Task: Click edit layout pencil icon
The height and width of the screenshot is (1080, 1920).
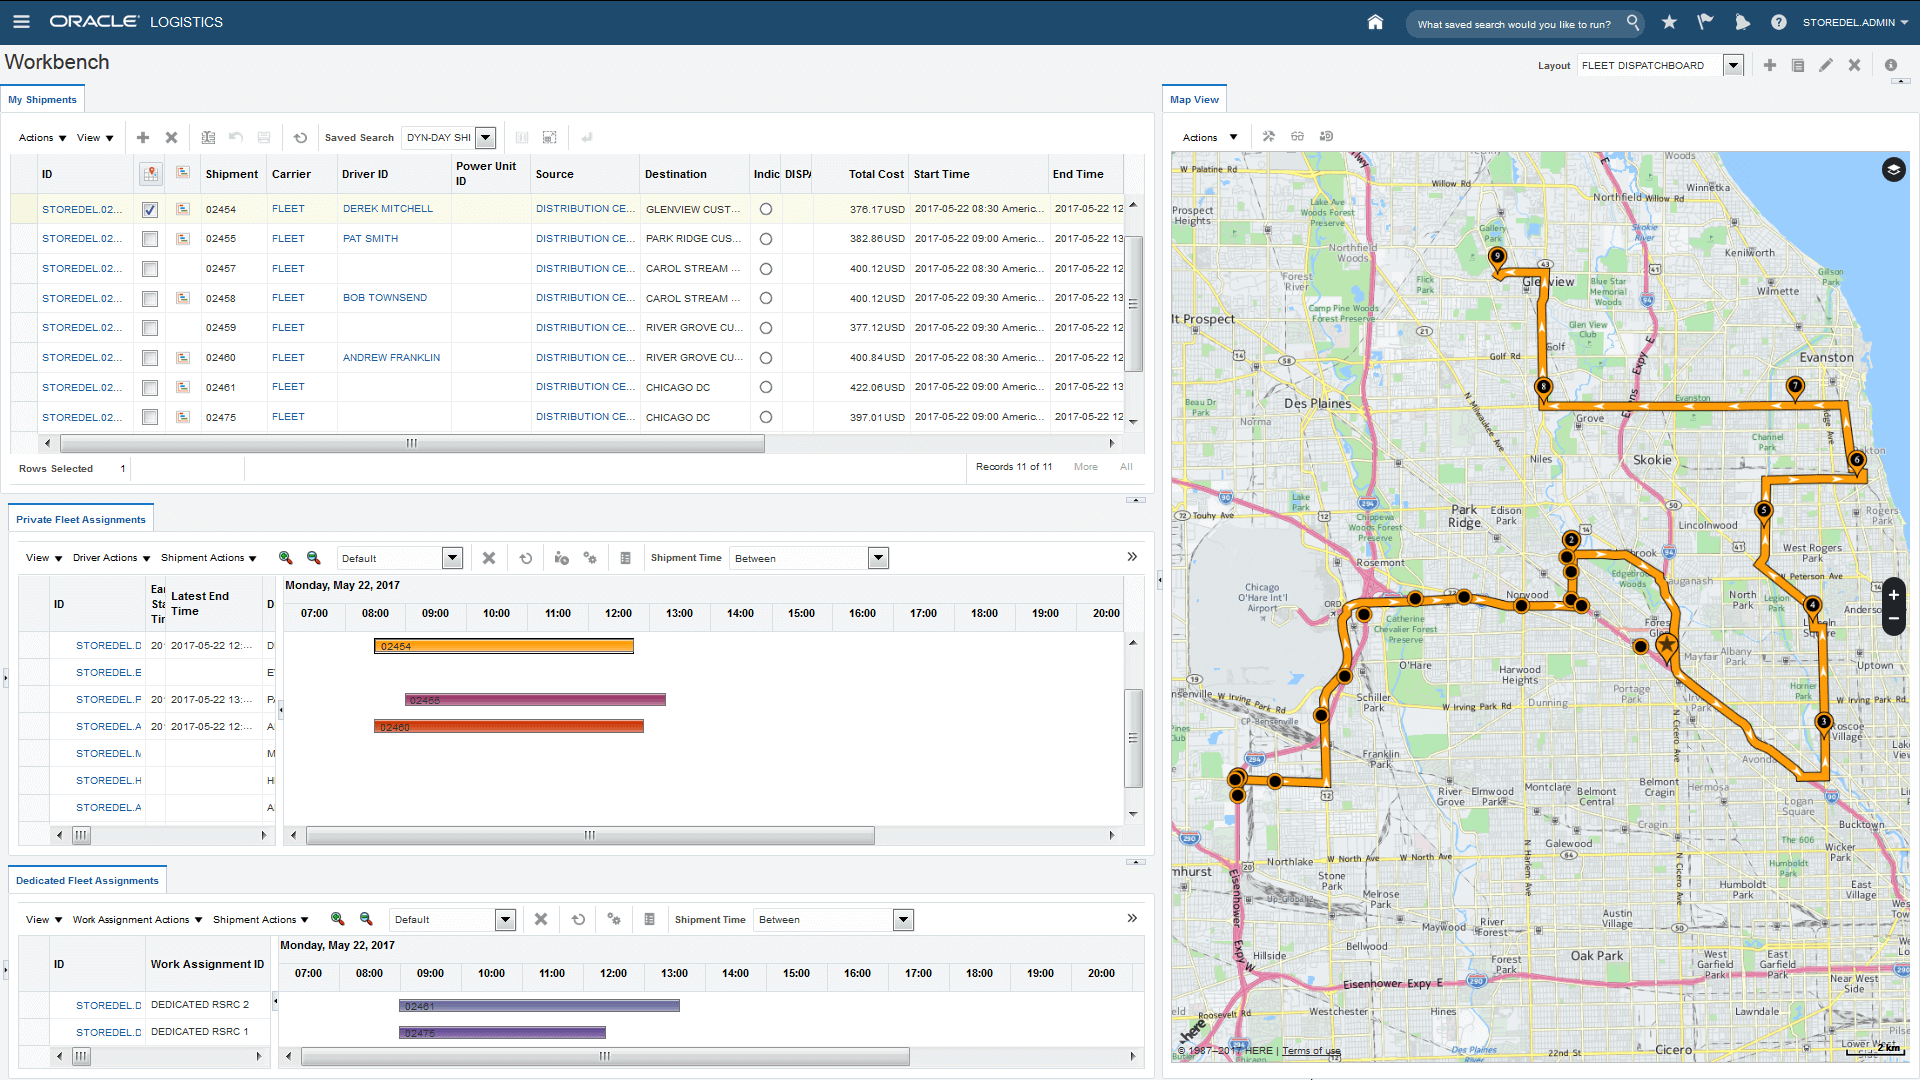Action: pos(1825,65)
